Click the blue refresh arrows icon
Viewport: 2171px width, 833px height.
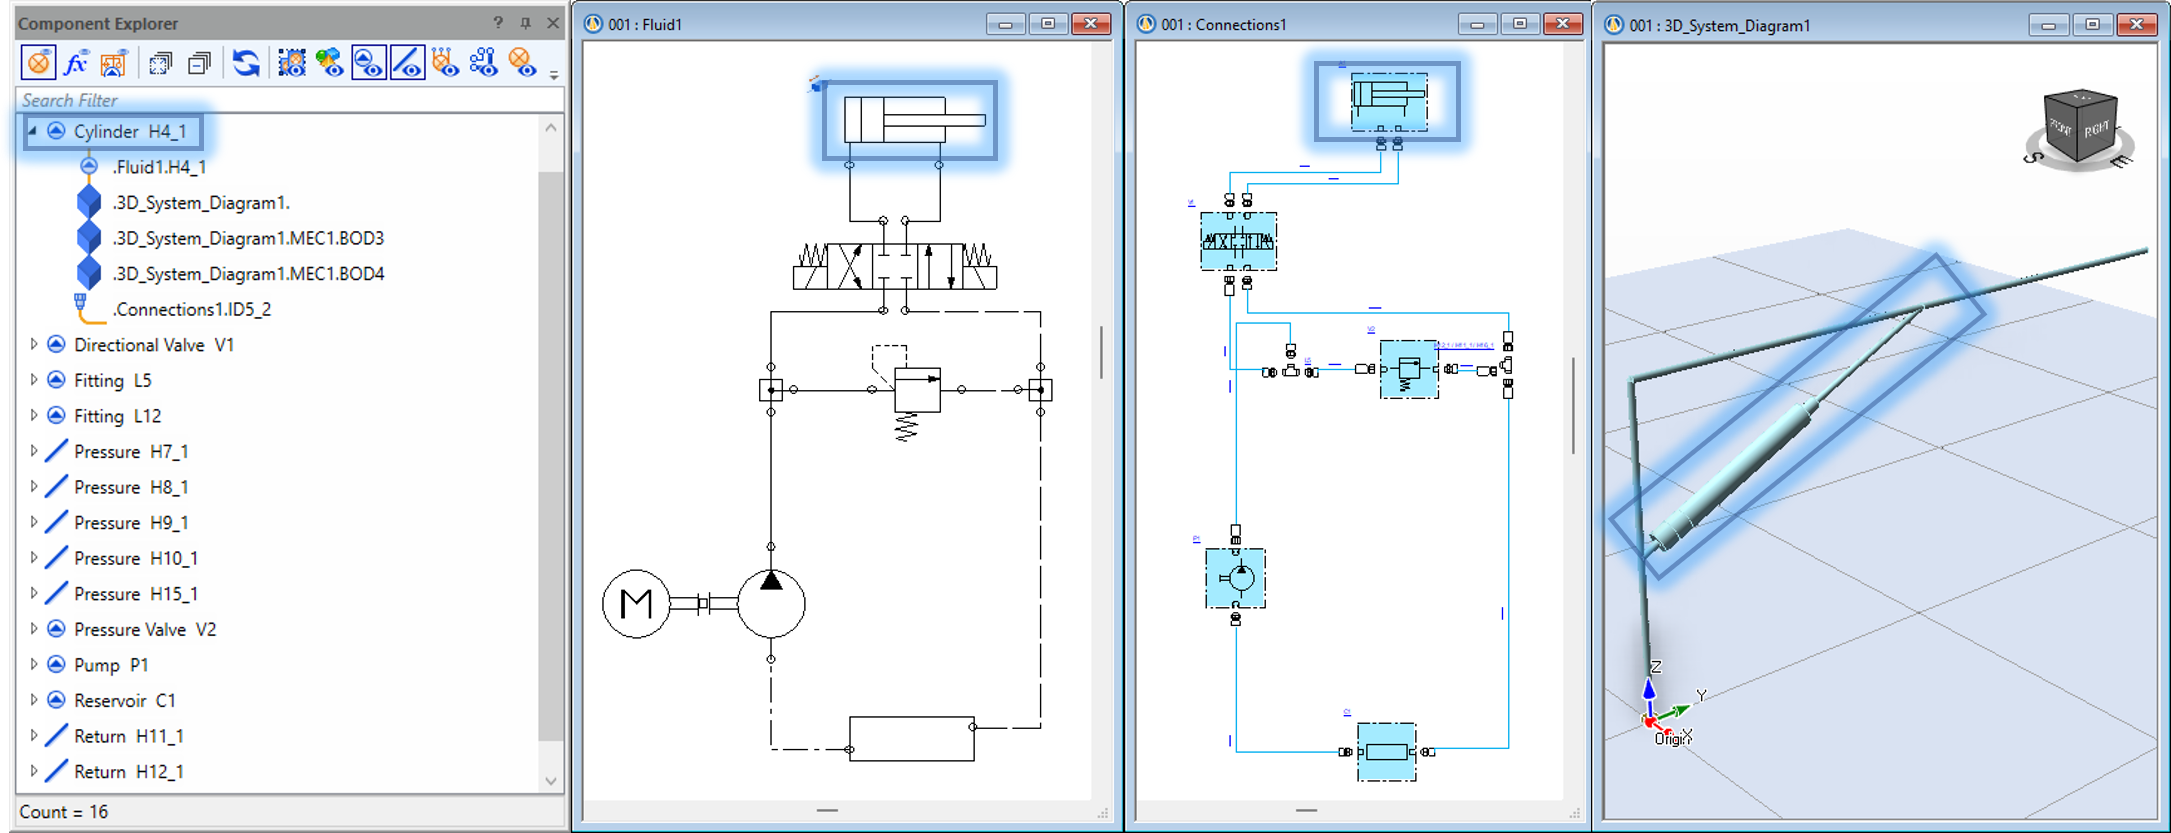click(x=245, y=64)
